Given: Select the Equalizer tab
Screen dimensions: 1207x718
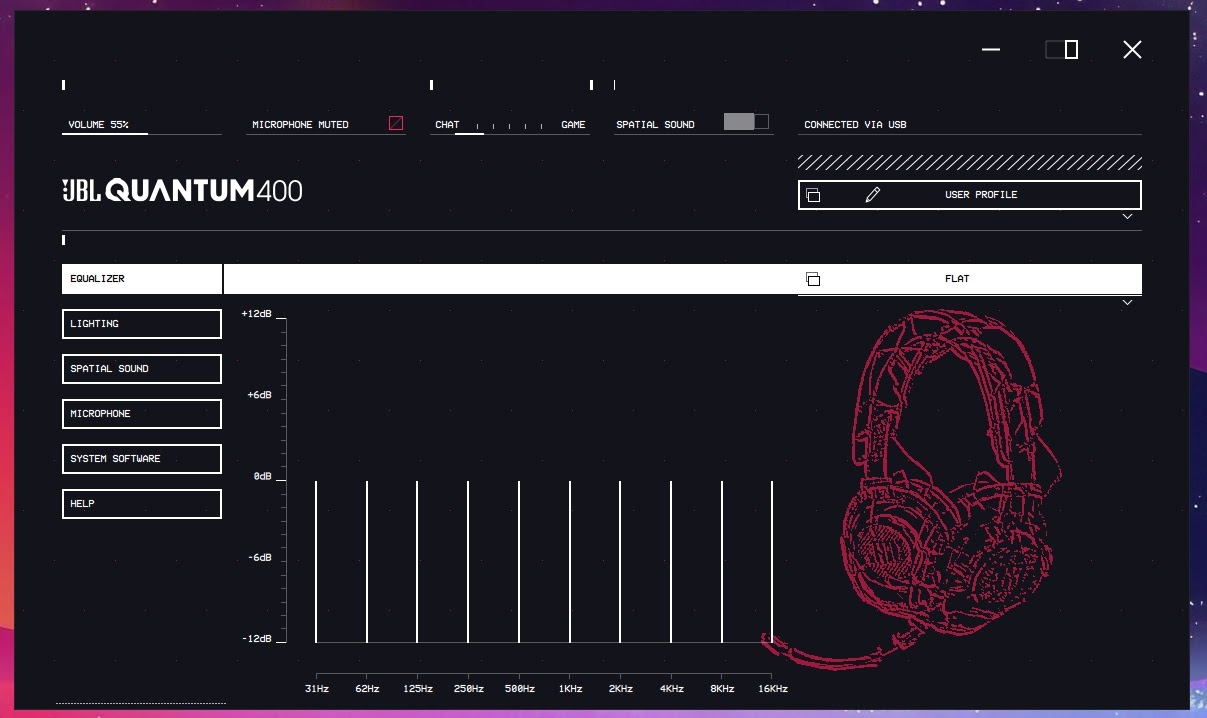Looking at the screenshot, I should [x=142, y=279].
